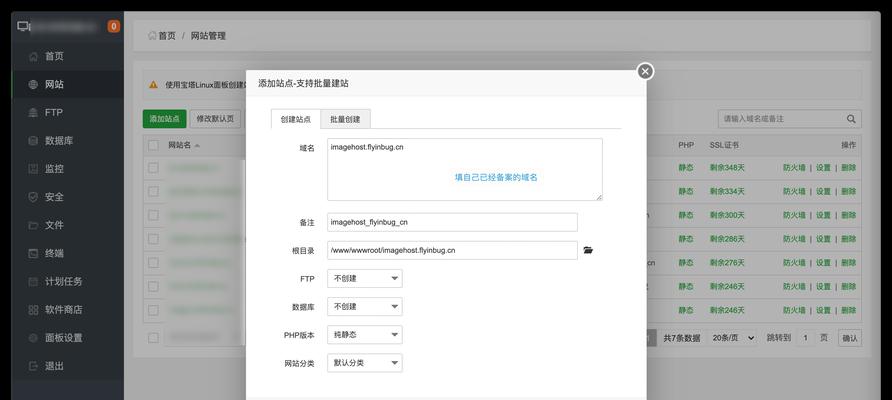892x400 pixels.
Task: Tick the checkbox on the 剩余286天 row
Action: (x=153, y=239)
